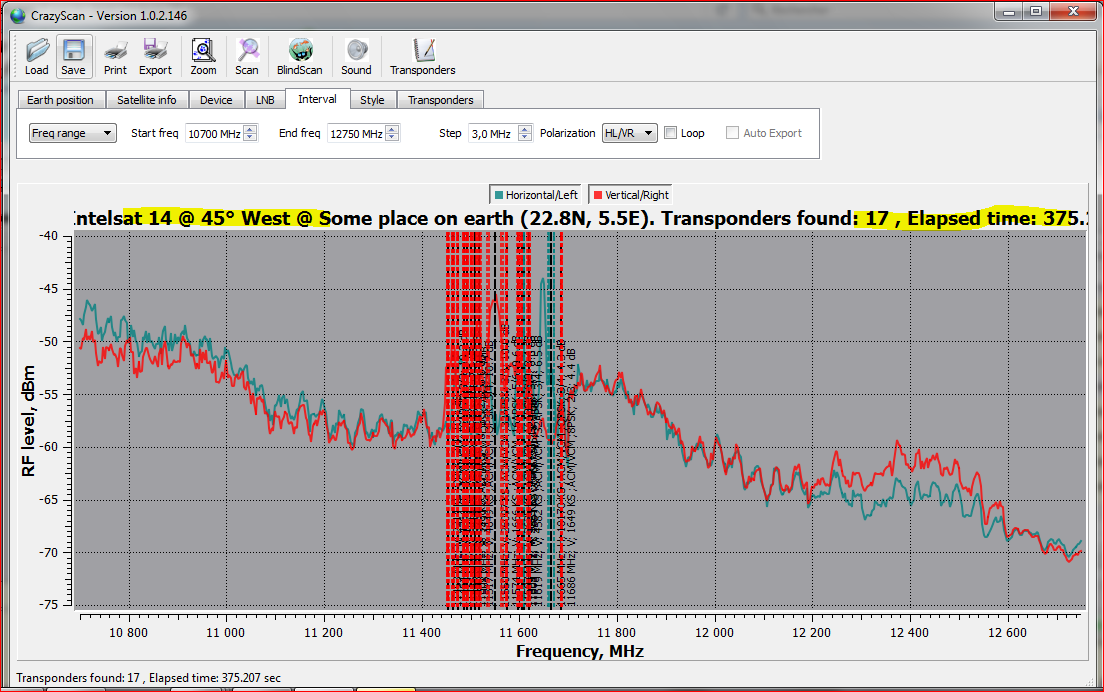Decrease the Step value spinner
The height and width of the screenshot is (692, 1104).
tap(525, 137)
